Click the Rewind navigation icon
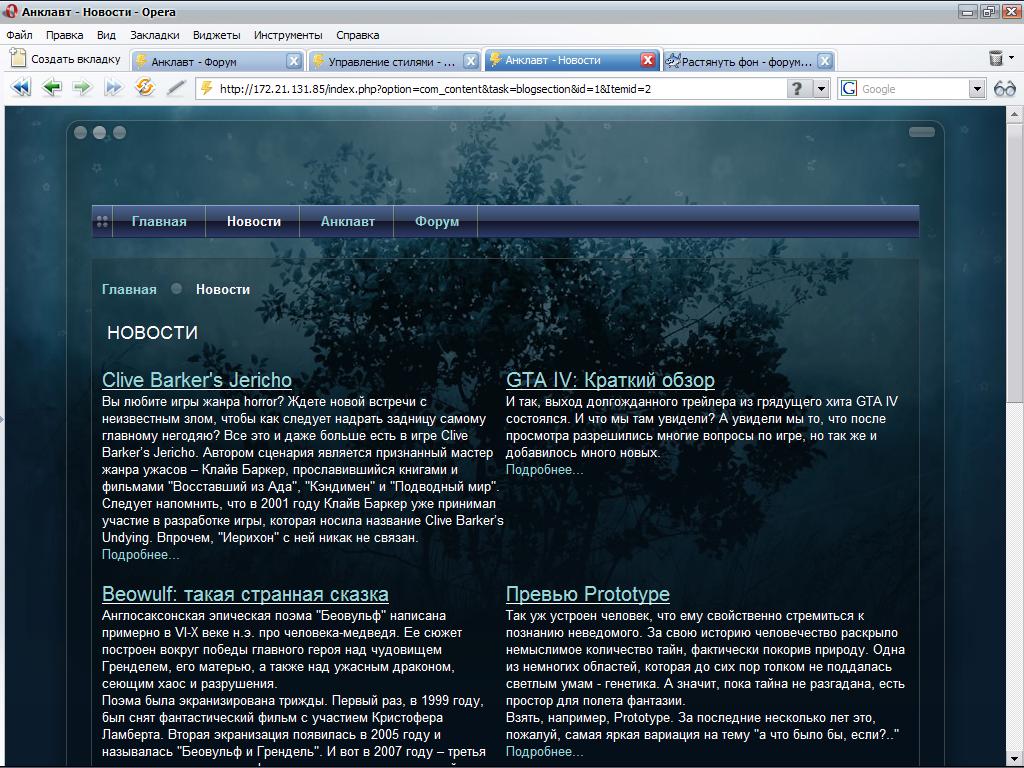 click(21, 88)
